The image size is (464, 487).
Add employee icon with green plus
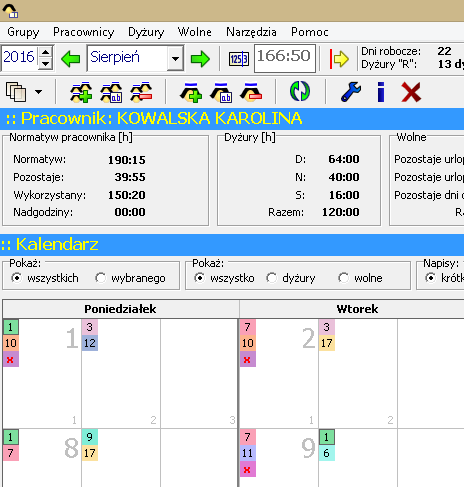[191, 92]
